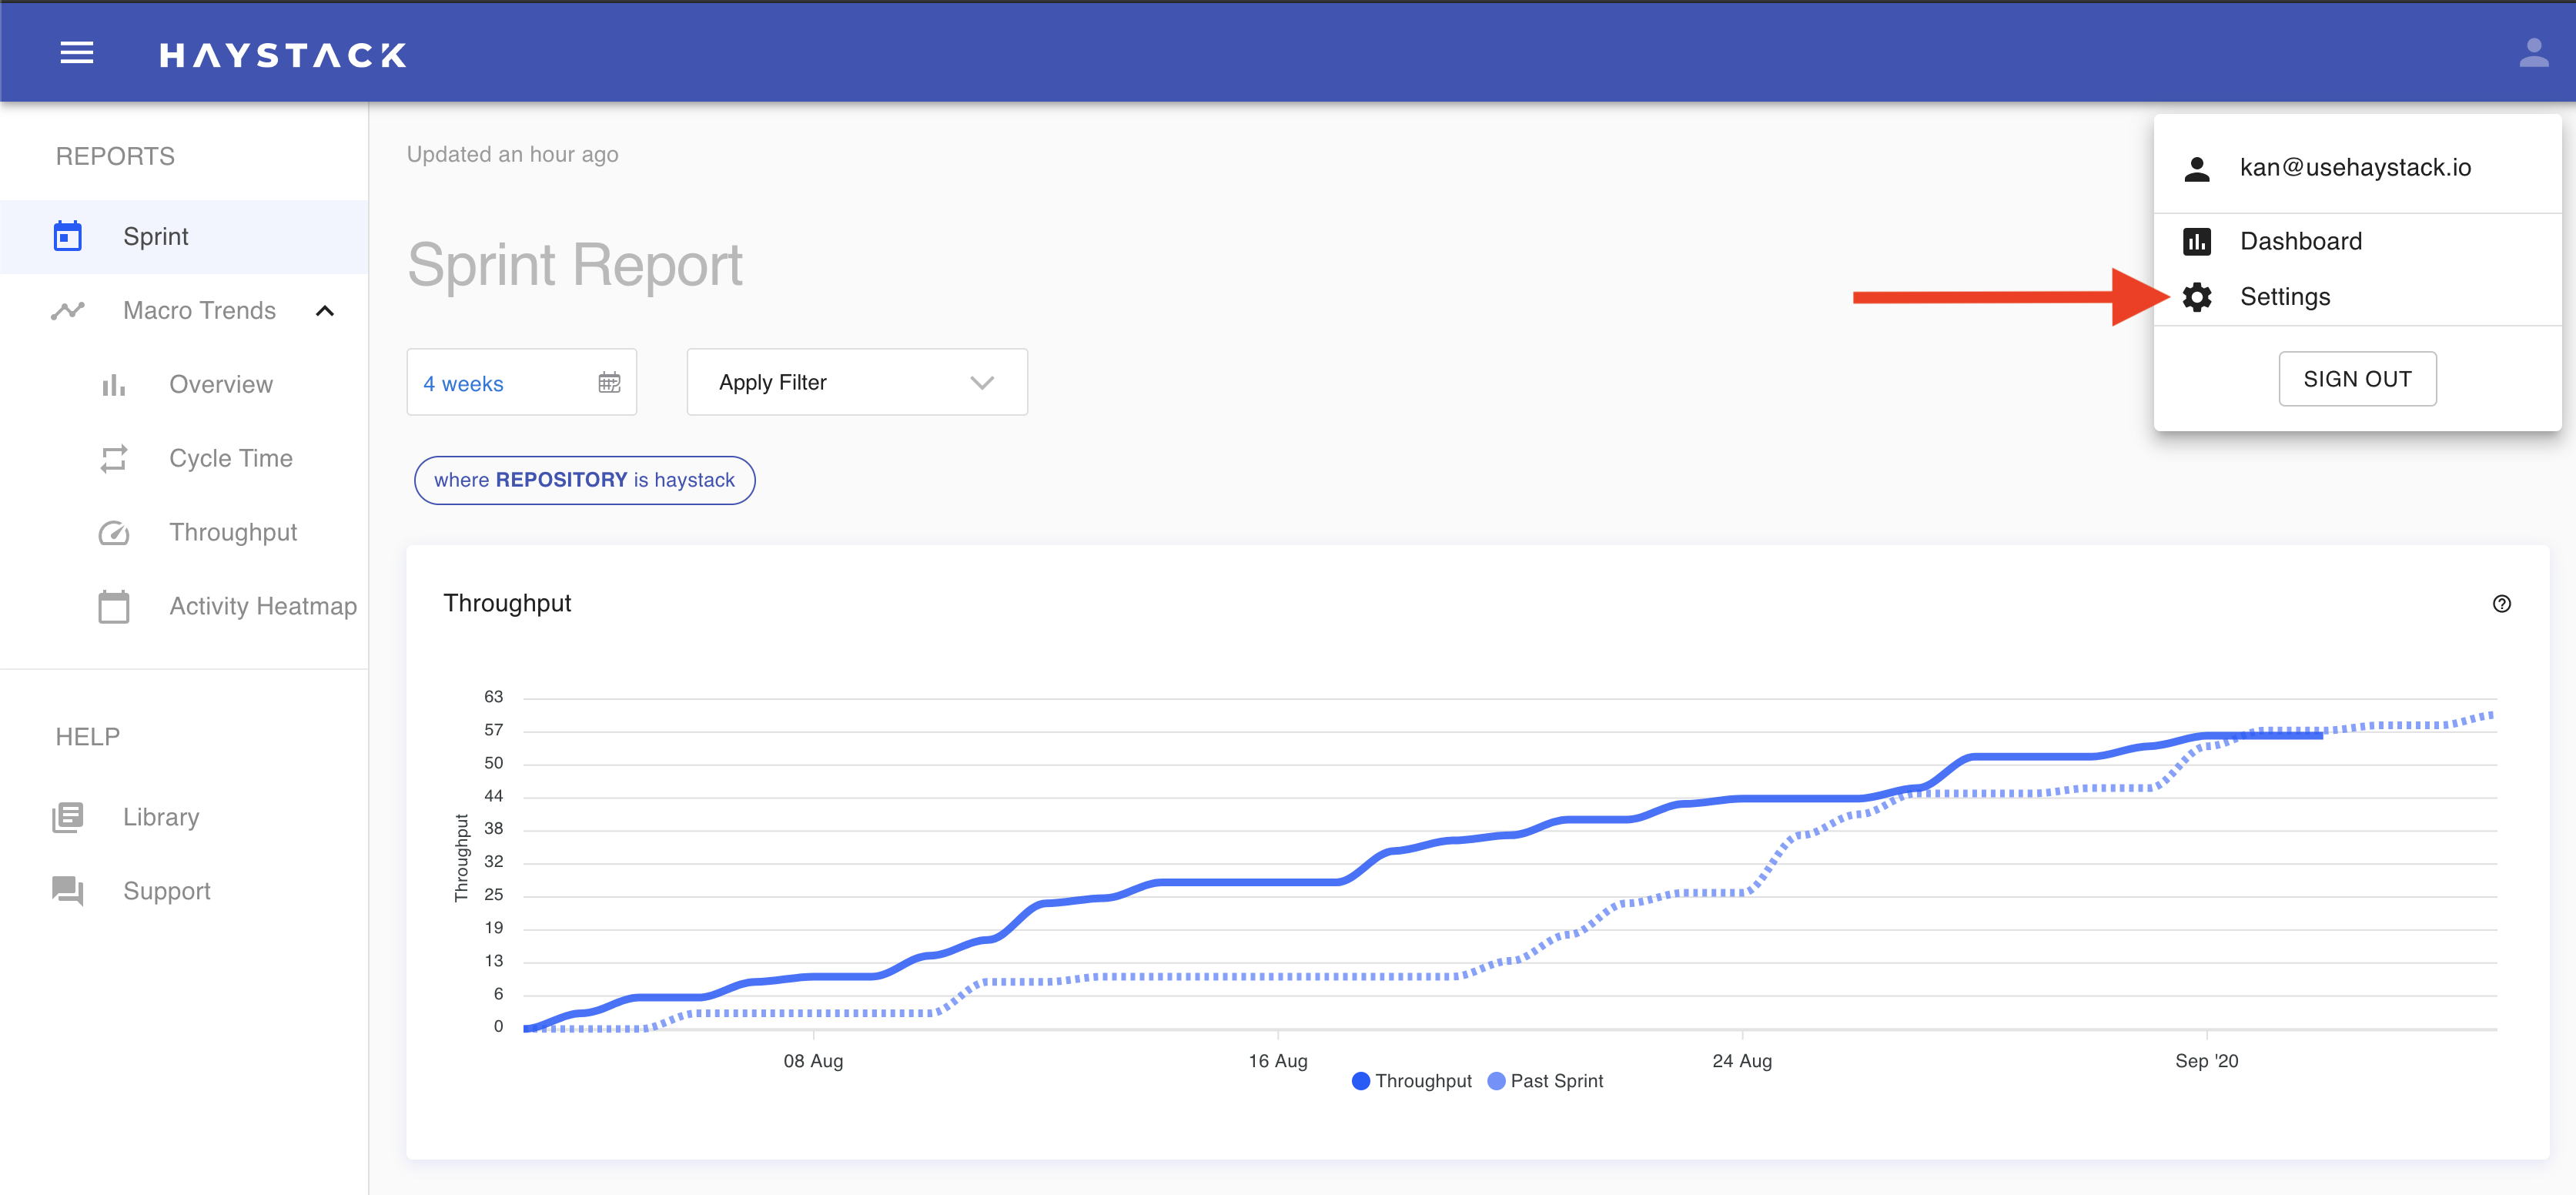
Task: Select Dashboard from the user menu
Action: coord(2300,241)
